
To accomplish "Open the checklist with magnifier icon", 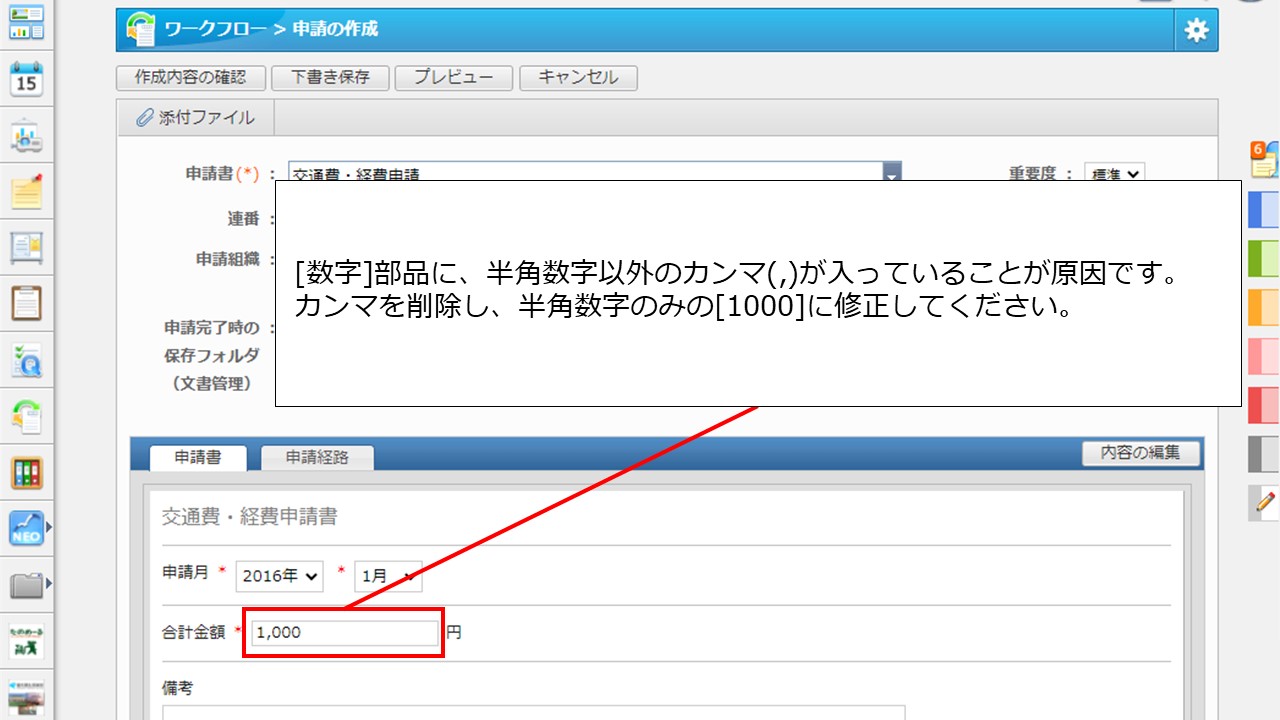I will pyautogui.click(x=27, y=360).
